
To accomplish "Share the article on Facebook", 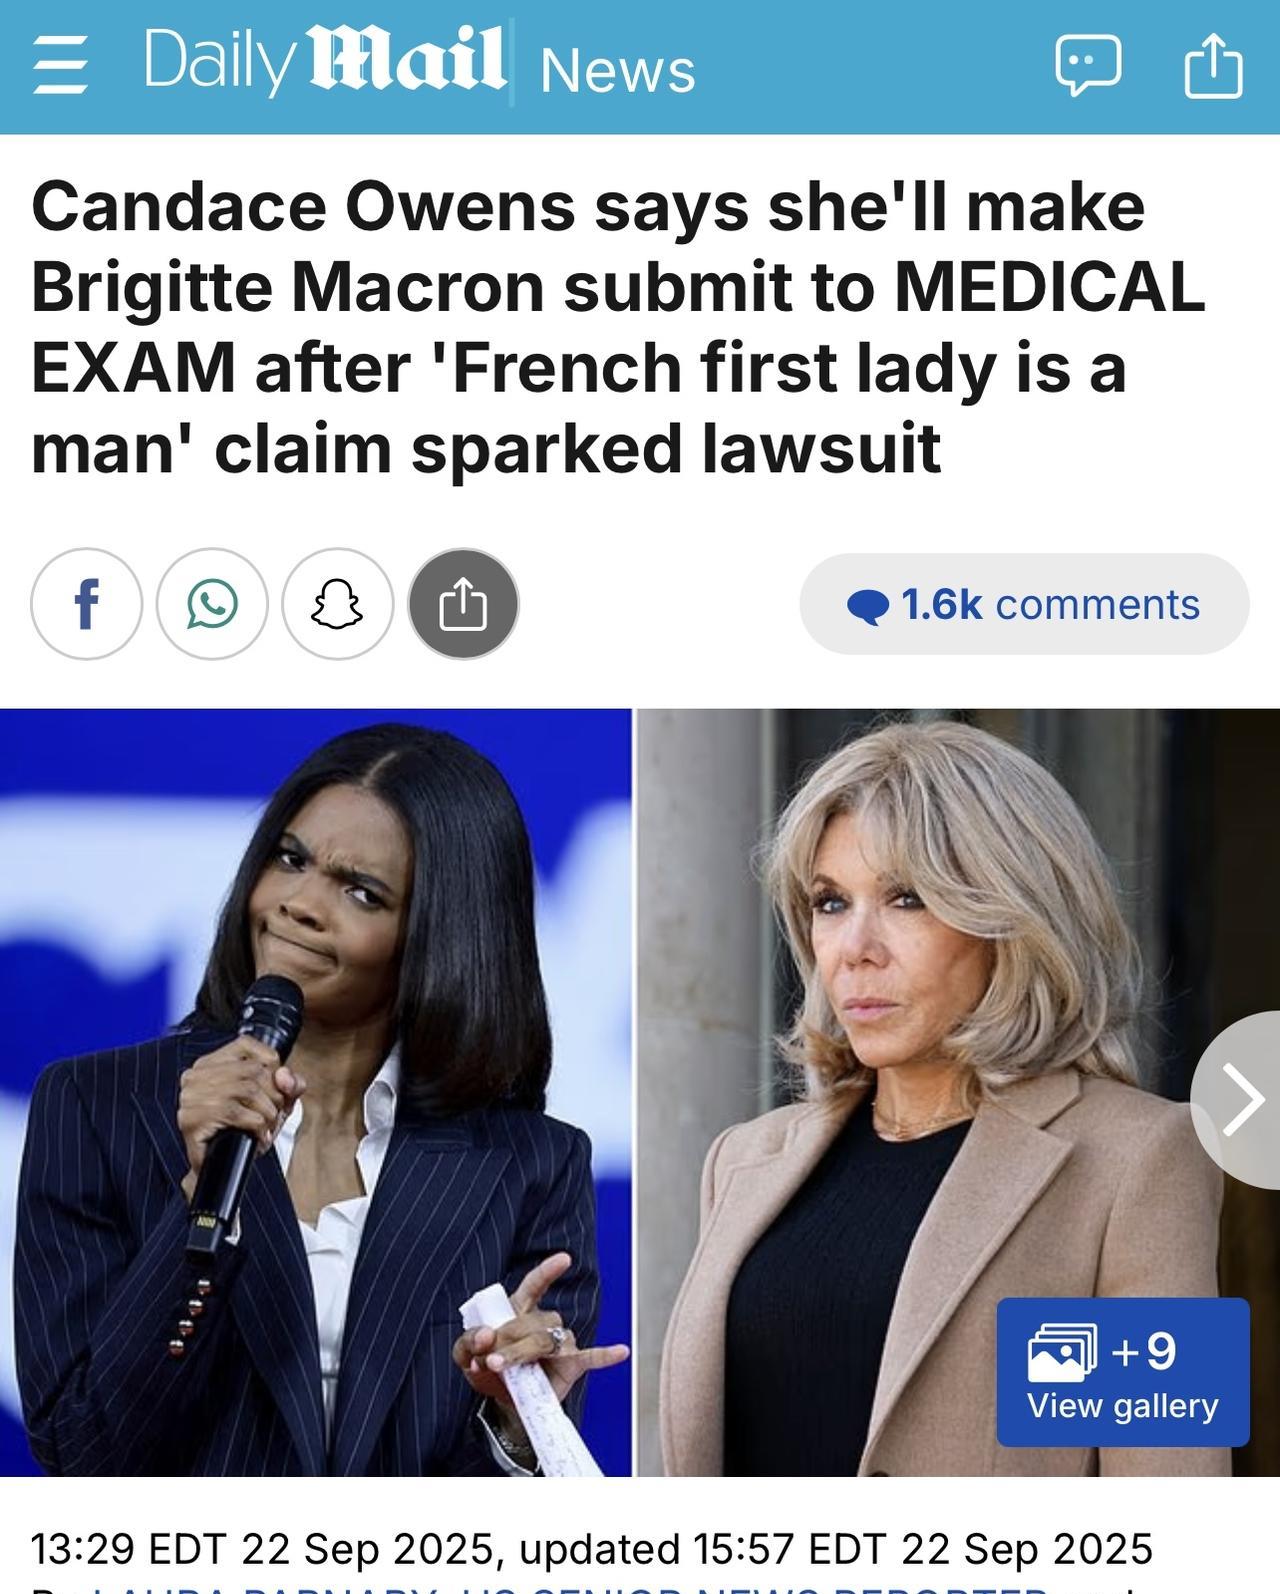I will click(87, 604).
